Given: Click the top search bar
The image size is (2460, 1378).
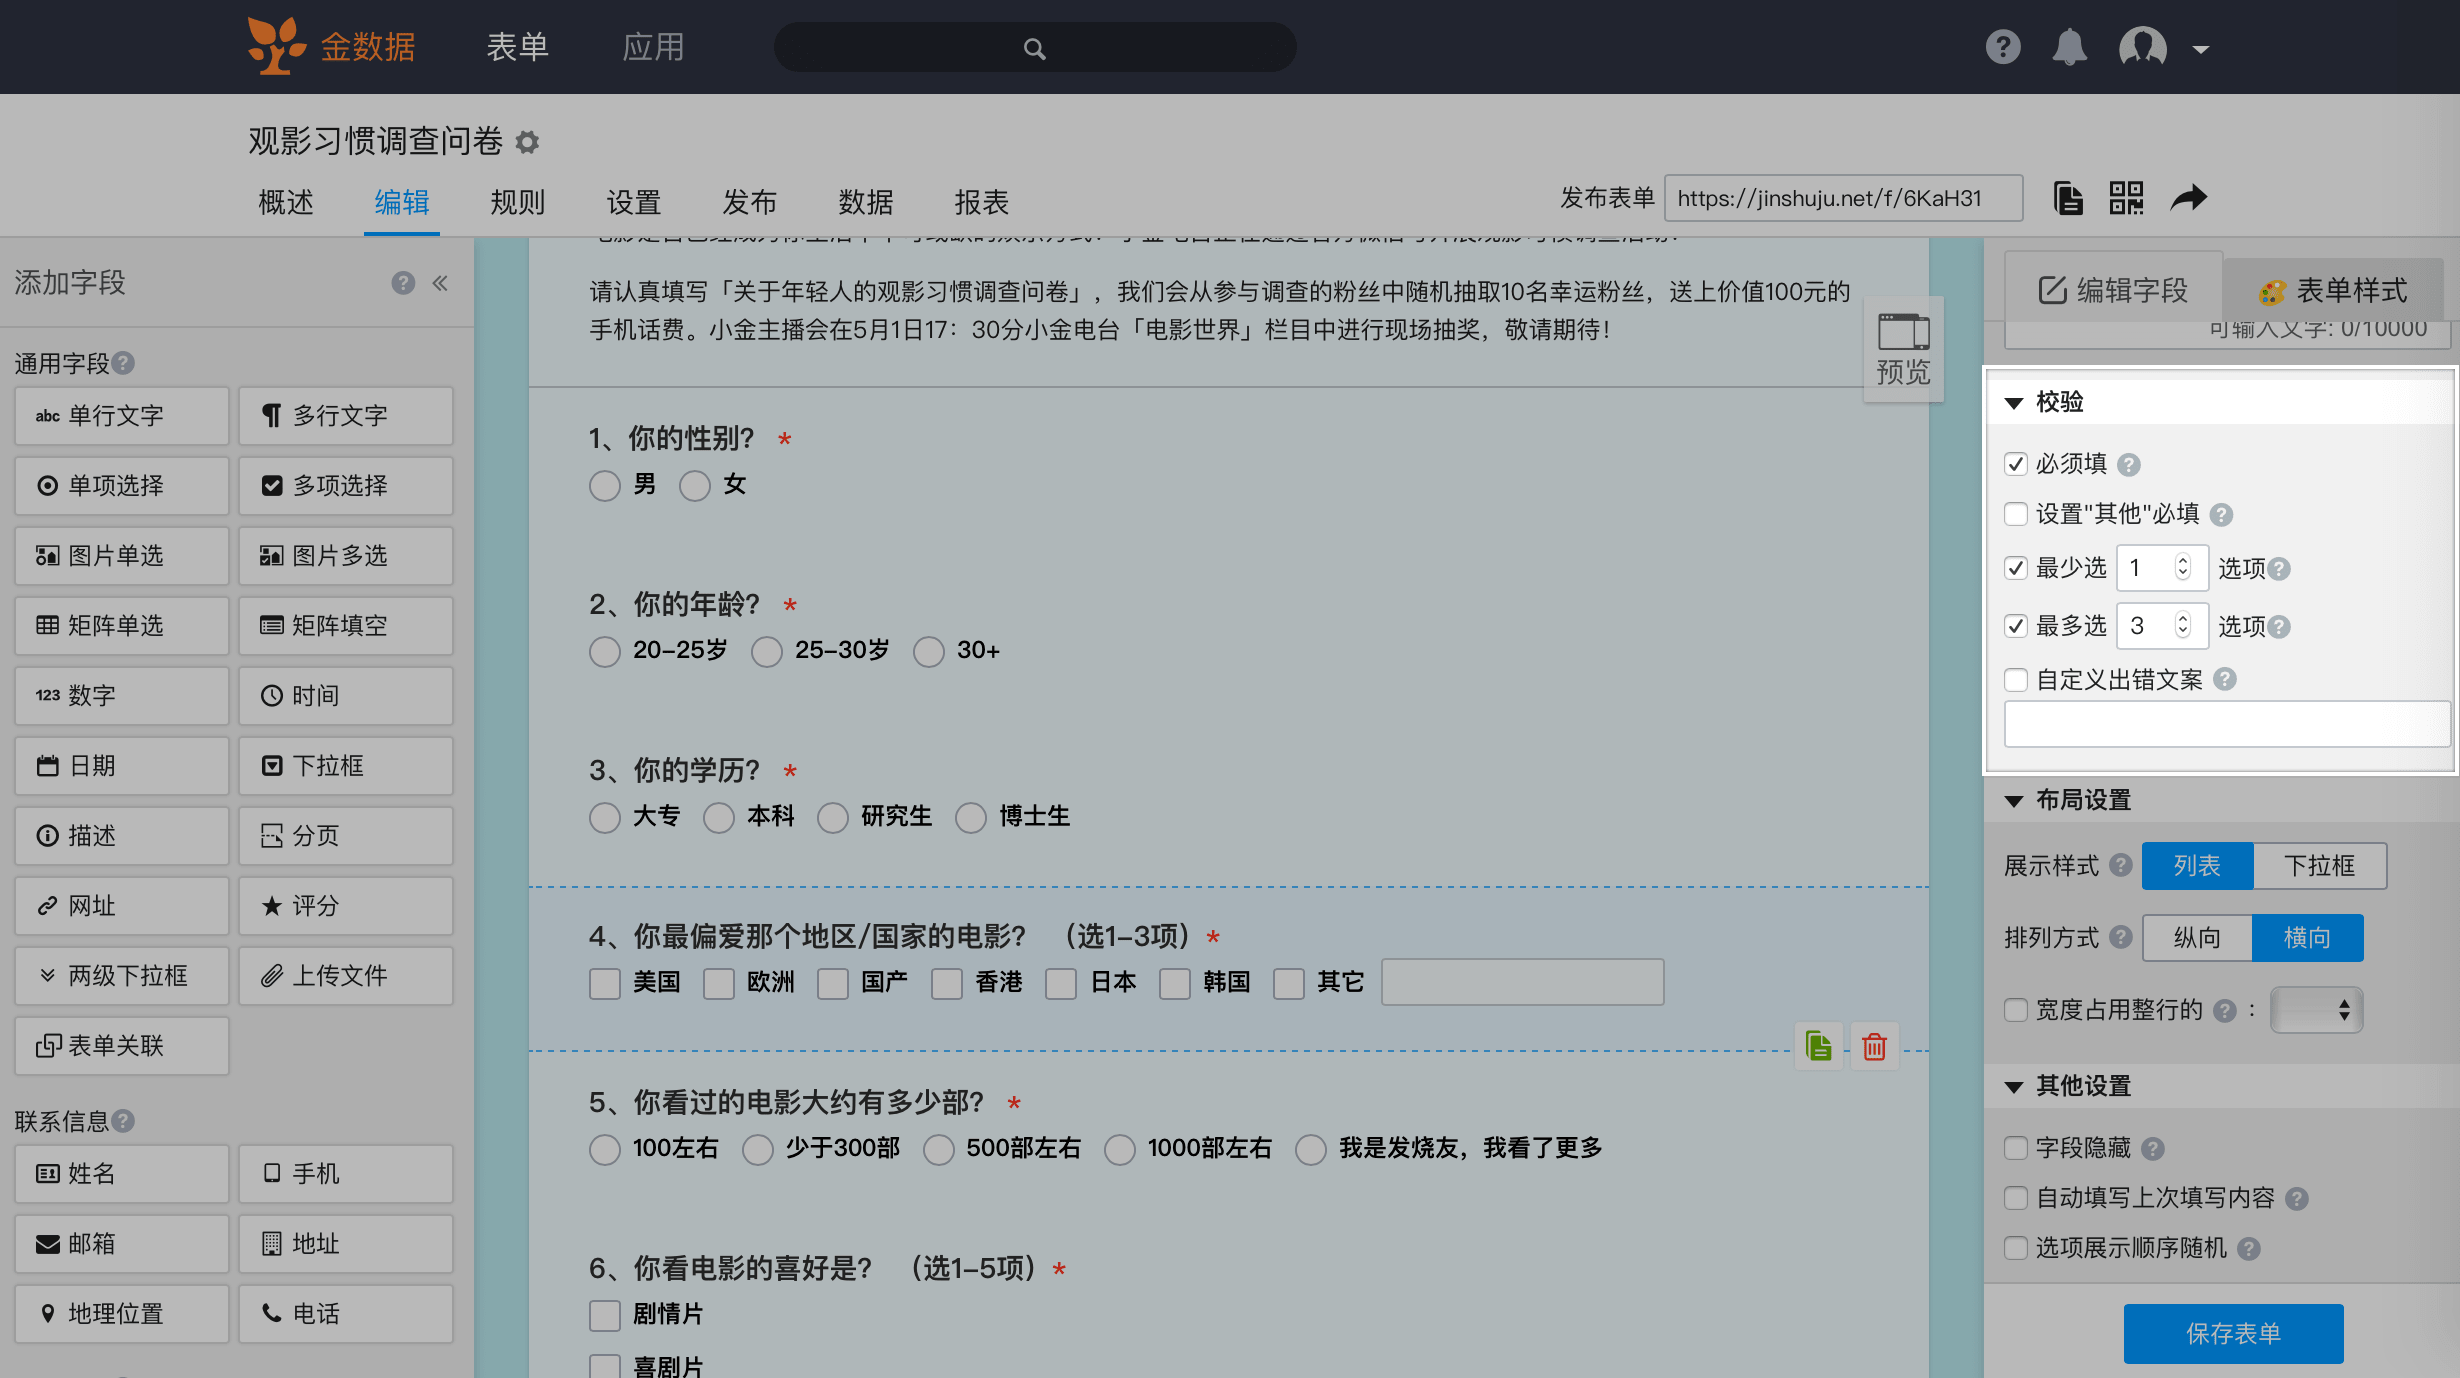Looking at the screenshot, I should pos(1034,48).
